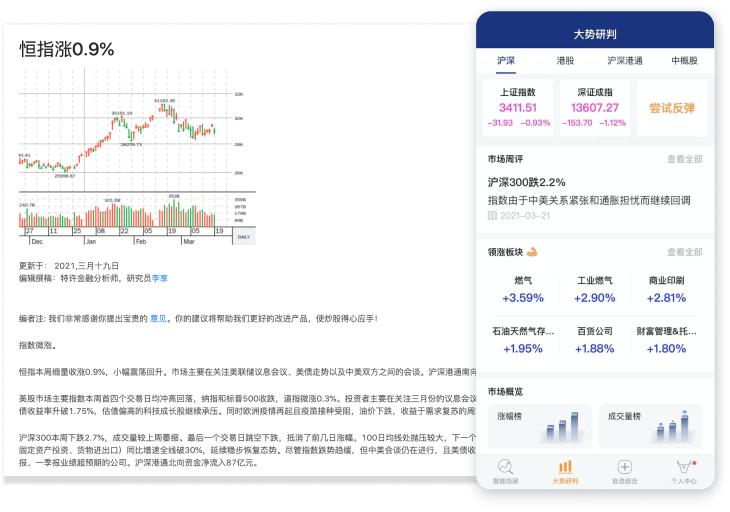Open the 上证指数 index card
The width and height of the screenshot is (730, 512).
click(518, 108)
